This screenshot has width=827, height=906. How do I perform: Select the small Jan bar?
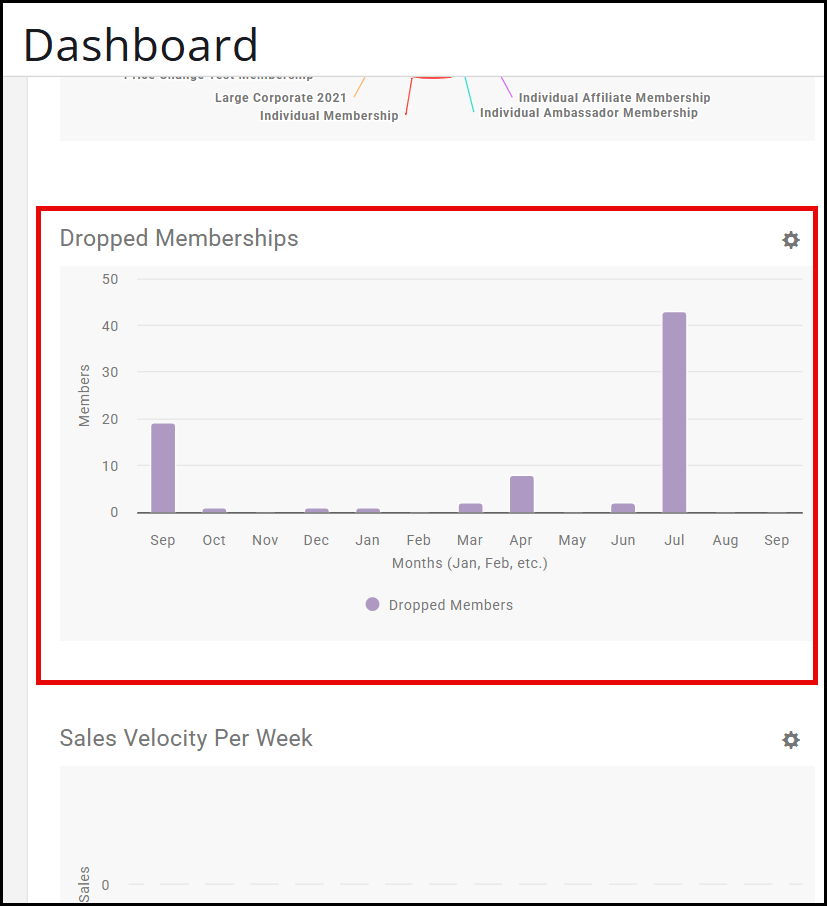click(x=368, y=510)
